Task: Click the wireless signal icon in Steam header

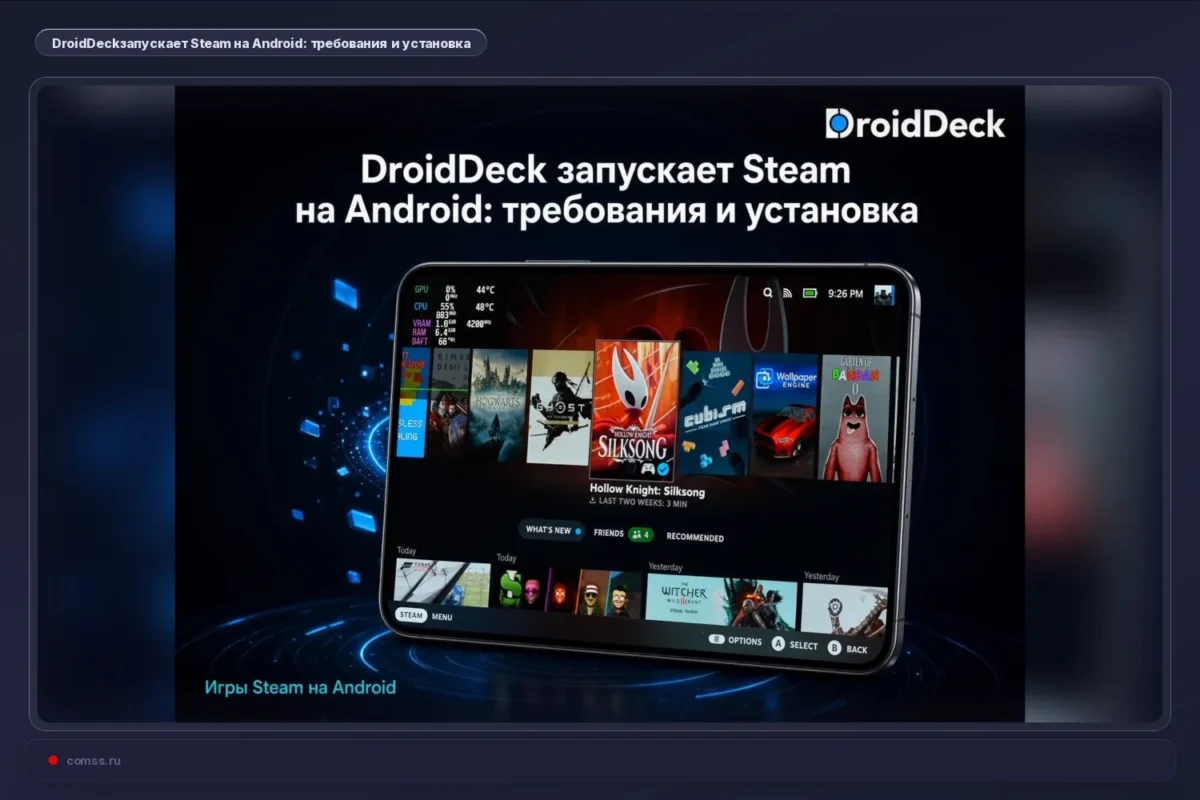Action: pos(787,293)
